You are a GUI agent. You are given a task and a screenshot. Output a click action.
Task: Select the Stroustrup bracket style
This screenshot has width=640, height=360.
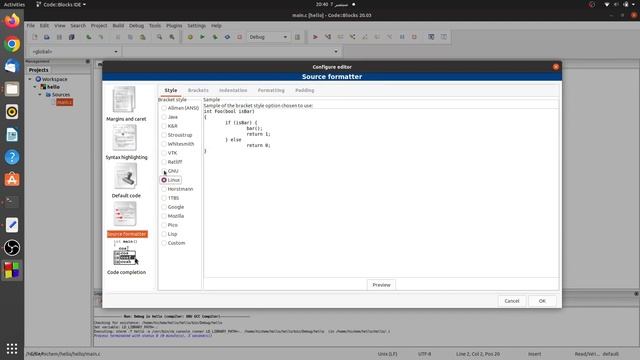coord(177,135)
